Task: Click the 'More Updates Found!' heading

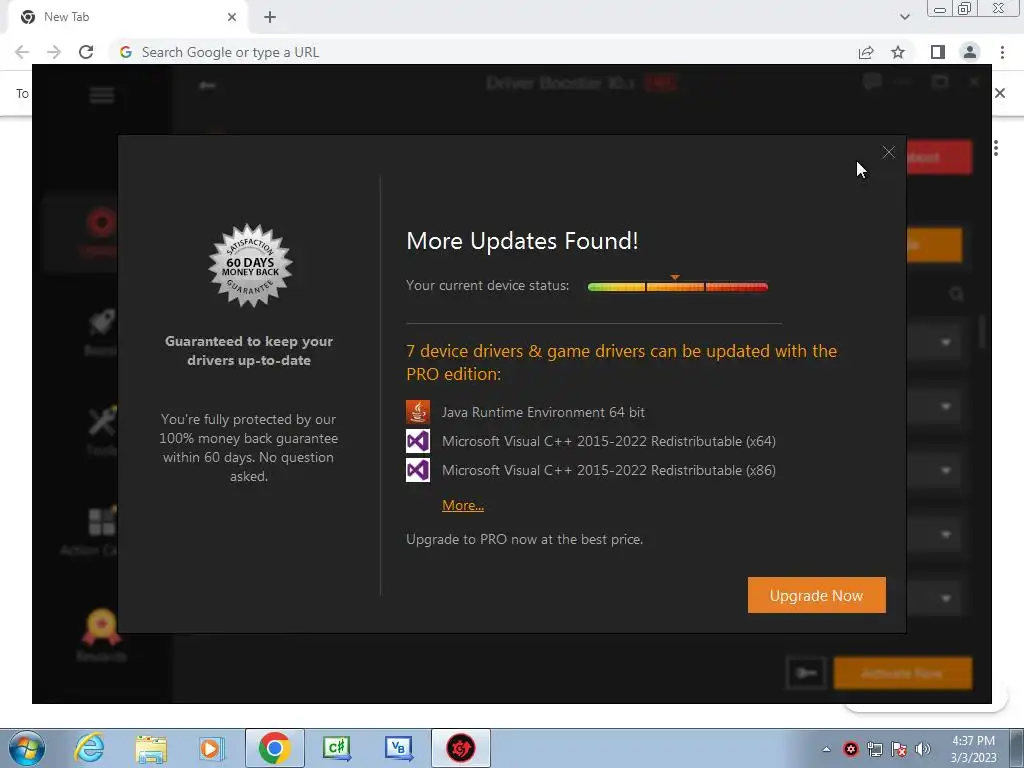Action: (x=522, y=241)
